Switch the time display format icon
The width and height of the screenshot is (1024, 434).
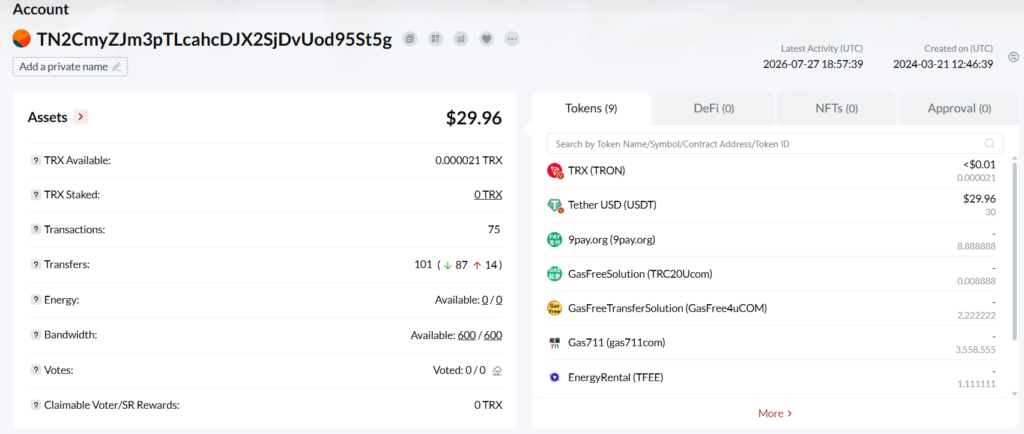(1014, 57)
